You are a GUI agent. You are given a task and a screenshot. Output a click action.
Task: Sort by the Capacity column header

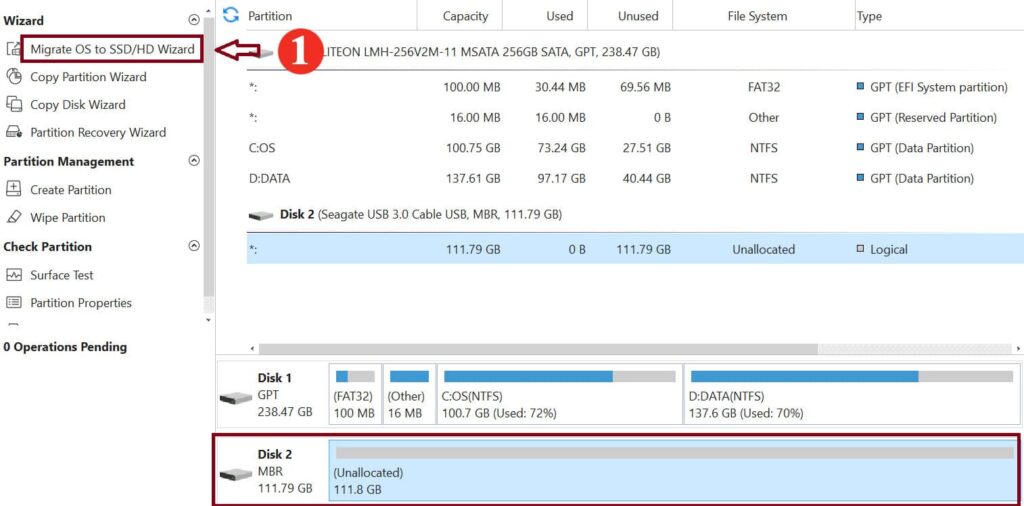click(466, 16)
